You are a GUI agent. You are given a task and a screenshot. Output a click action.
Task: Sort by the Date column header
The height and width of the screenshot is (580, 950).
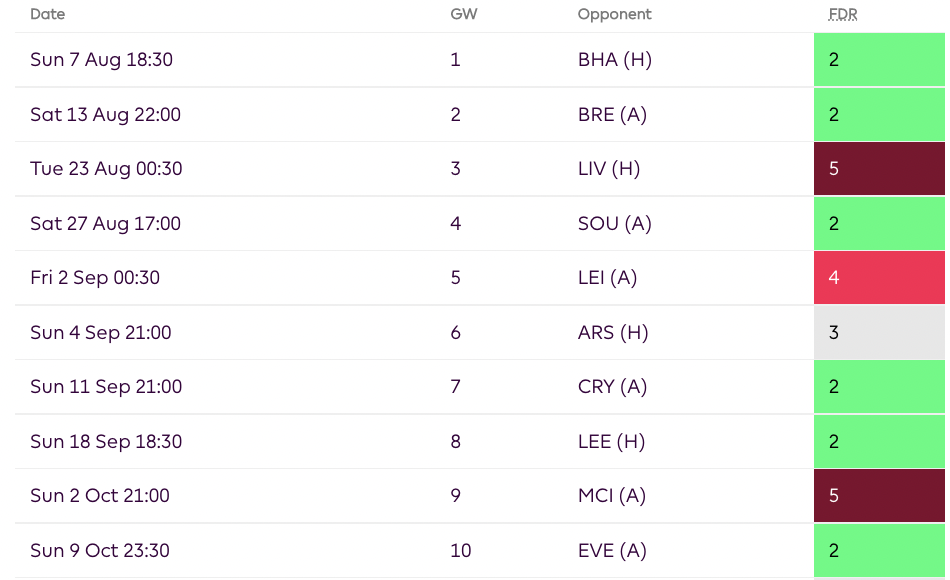[x=46, y=14]
